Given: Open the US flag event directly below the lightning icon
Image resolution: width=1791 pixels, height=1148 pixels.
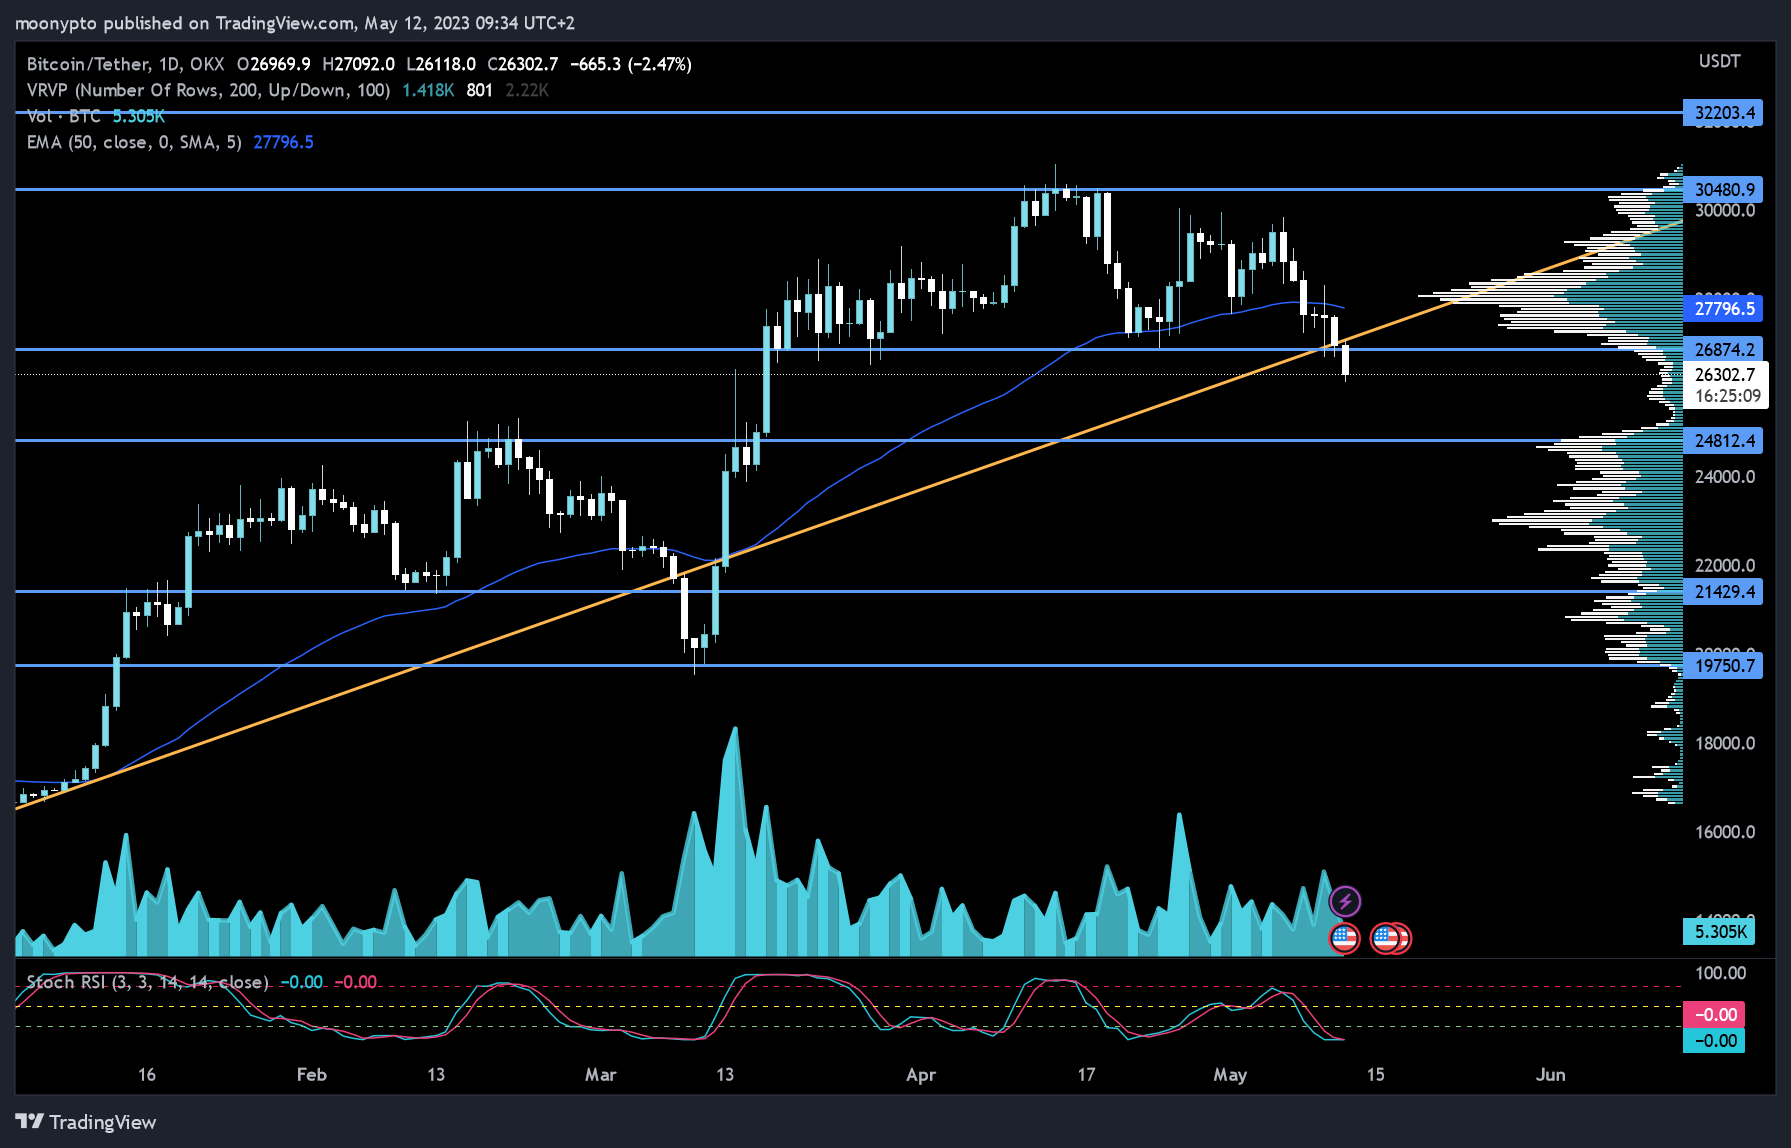Looking at the screenshot, I should 1344,938.
